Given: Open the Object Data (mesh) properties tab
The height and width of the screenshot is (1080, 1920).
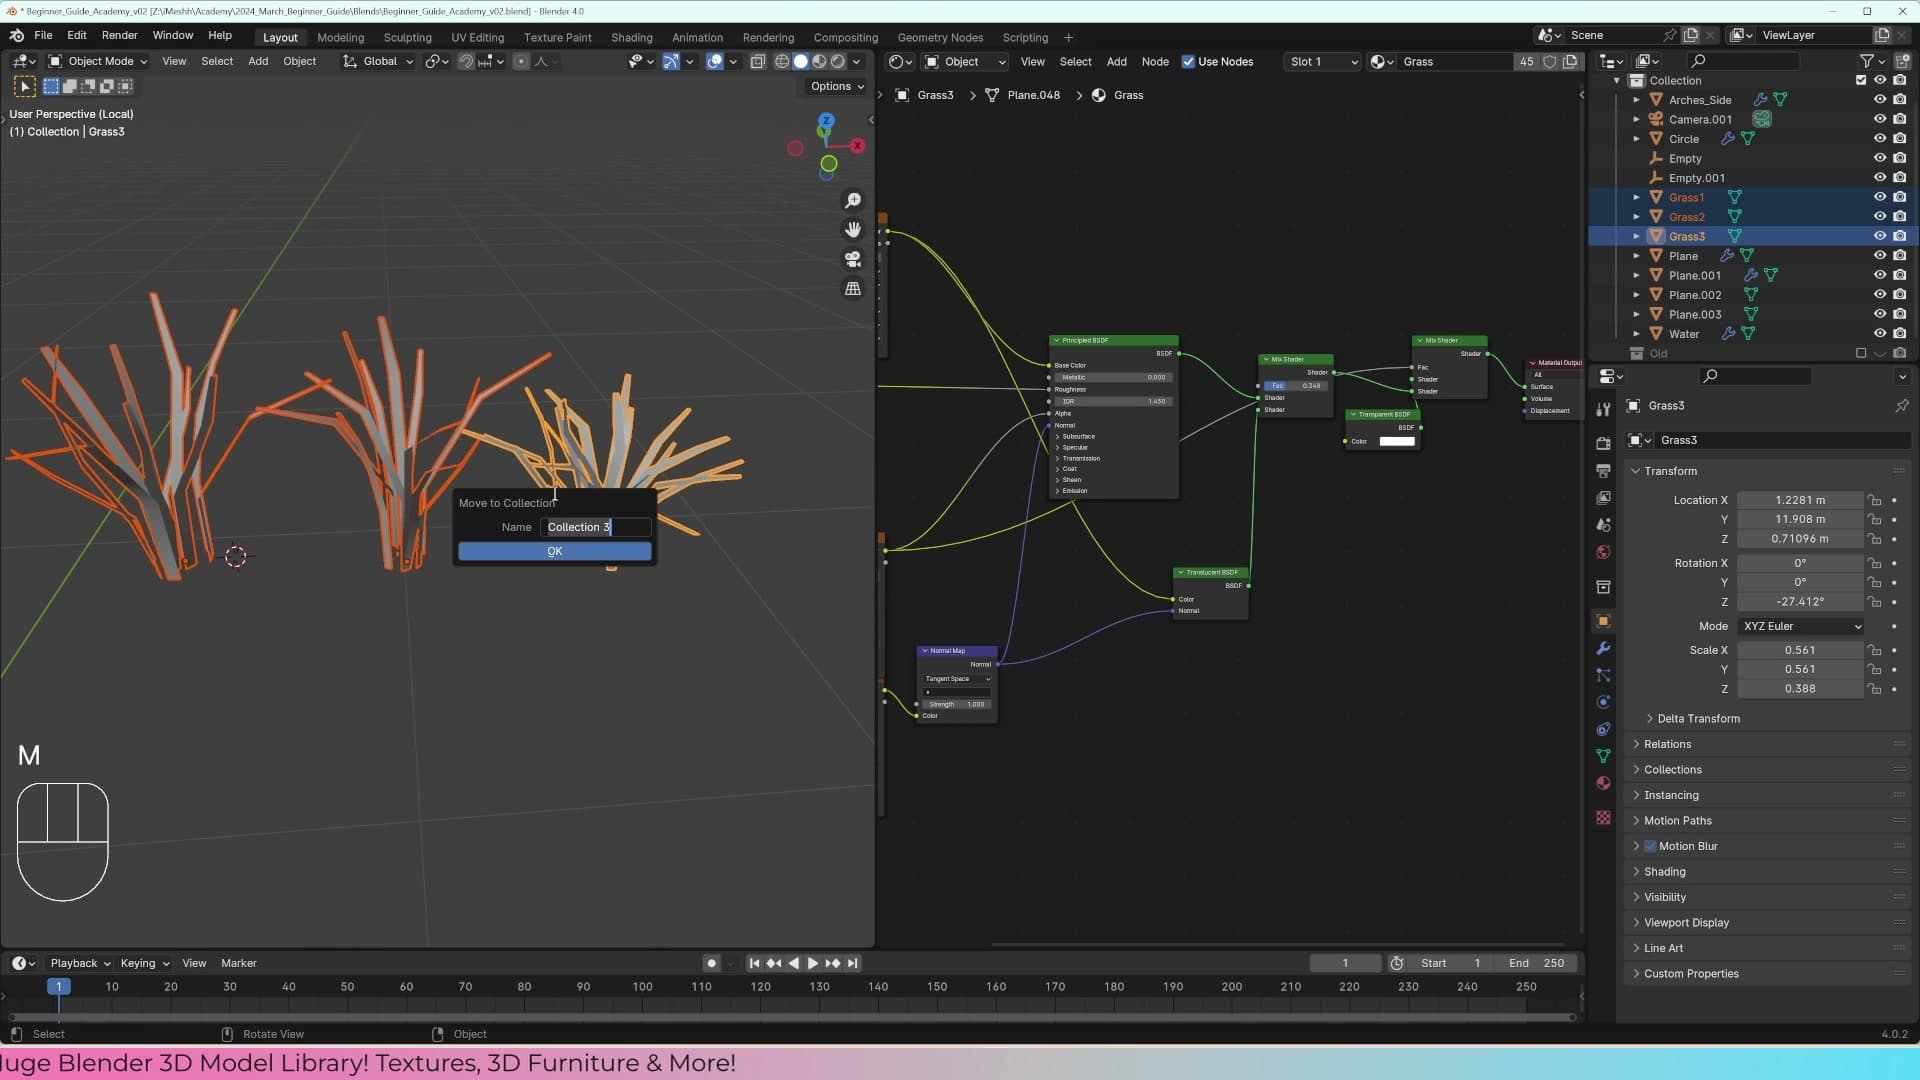Looking at the screenshot, I should (x=1603, y=756).
